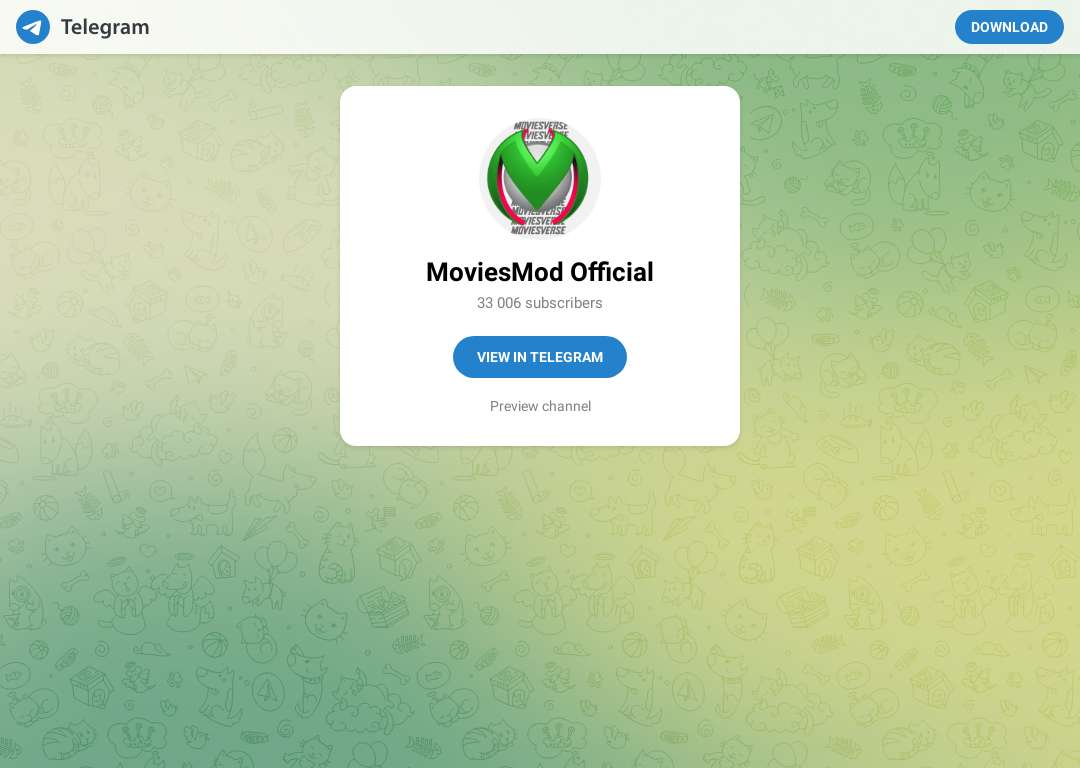Open the MoviesMod channel avatar image
1080x768 pixels.
pyautogui.click(x=540, y=178)
